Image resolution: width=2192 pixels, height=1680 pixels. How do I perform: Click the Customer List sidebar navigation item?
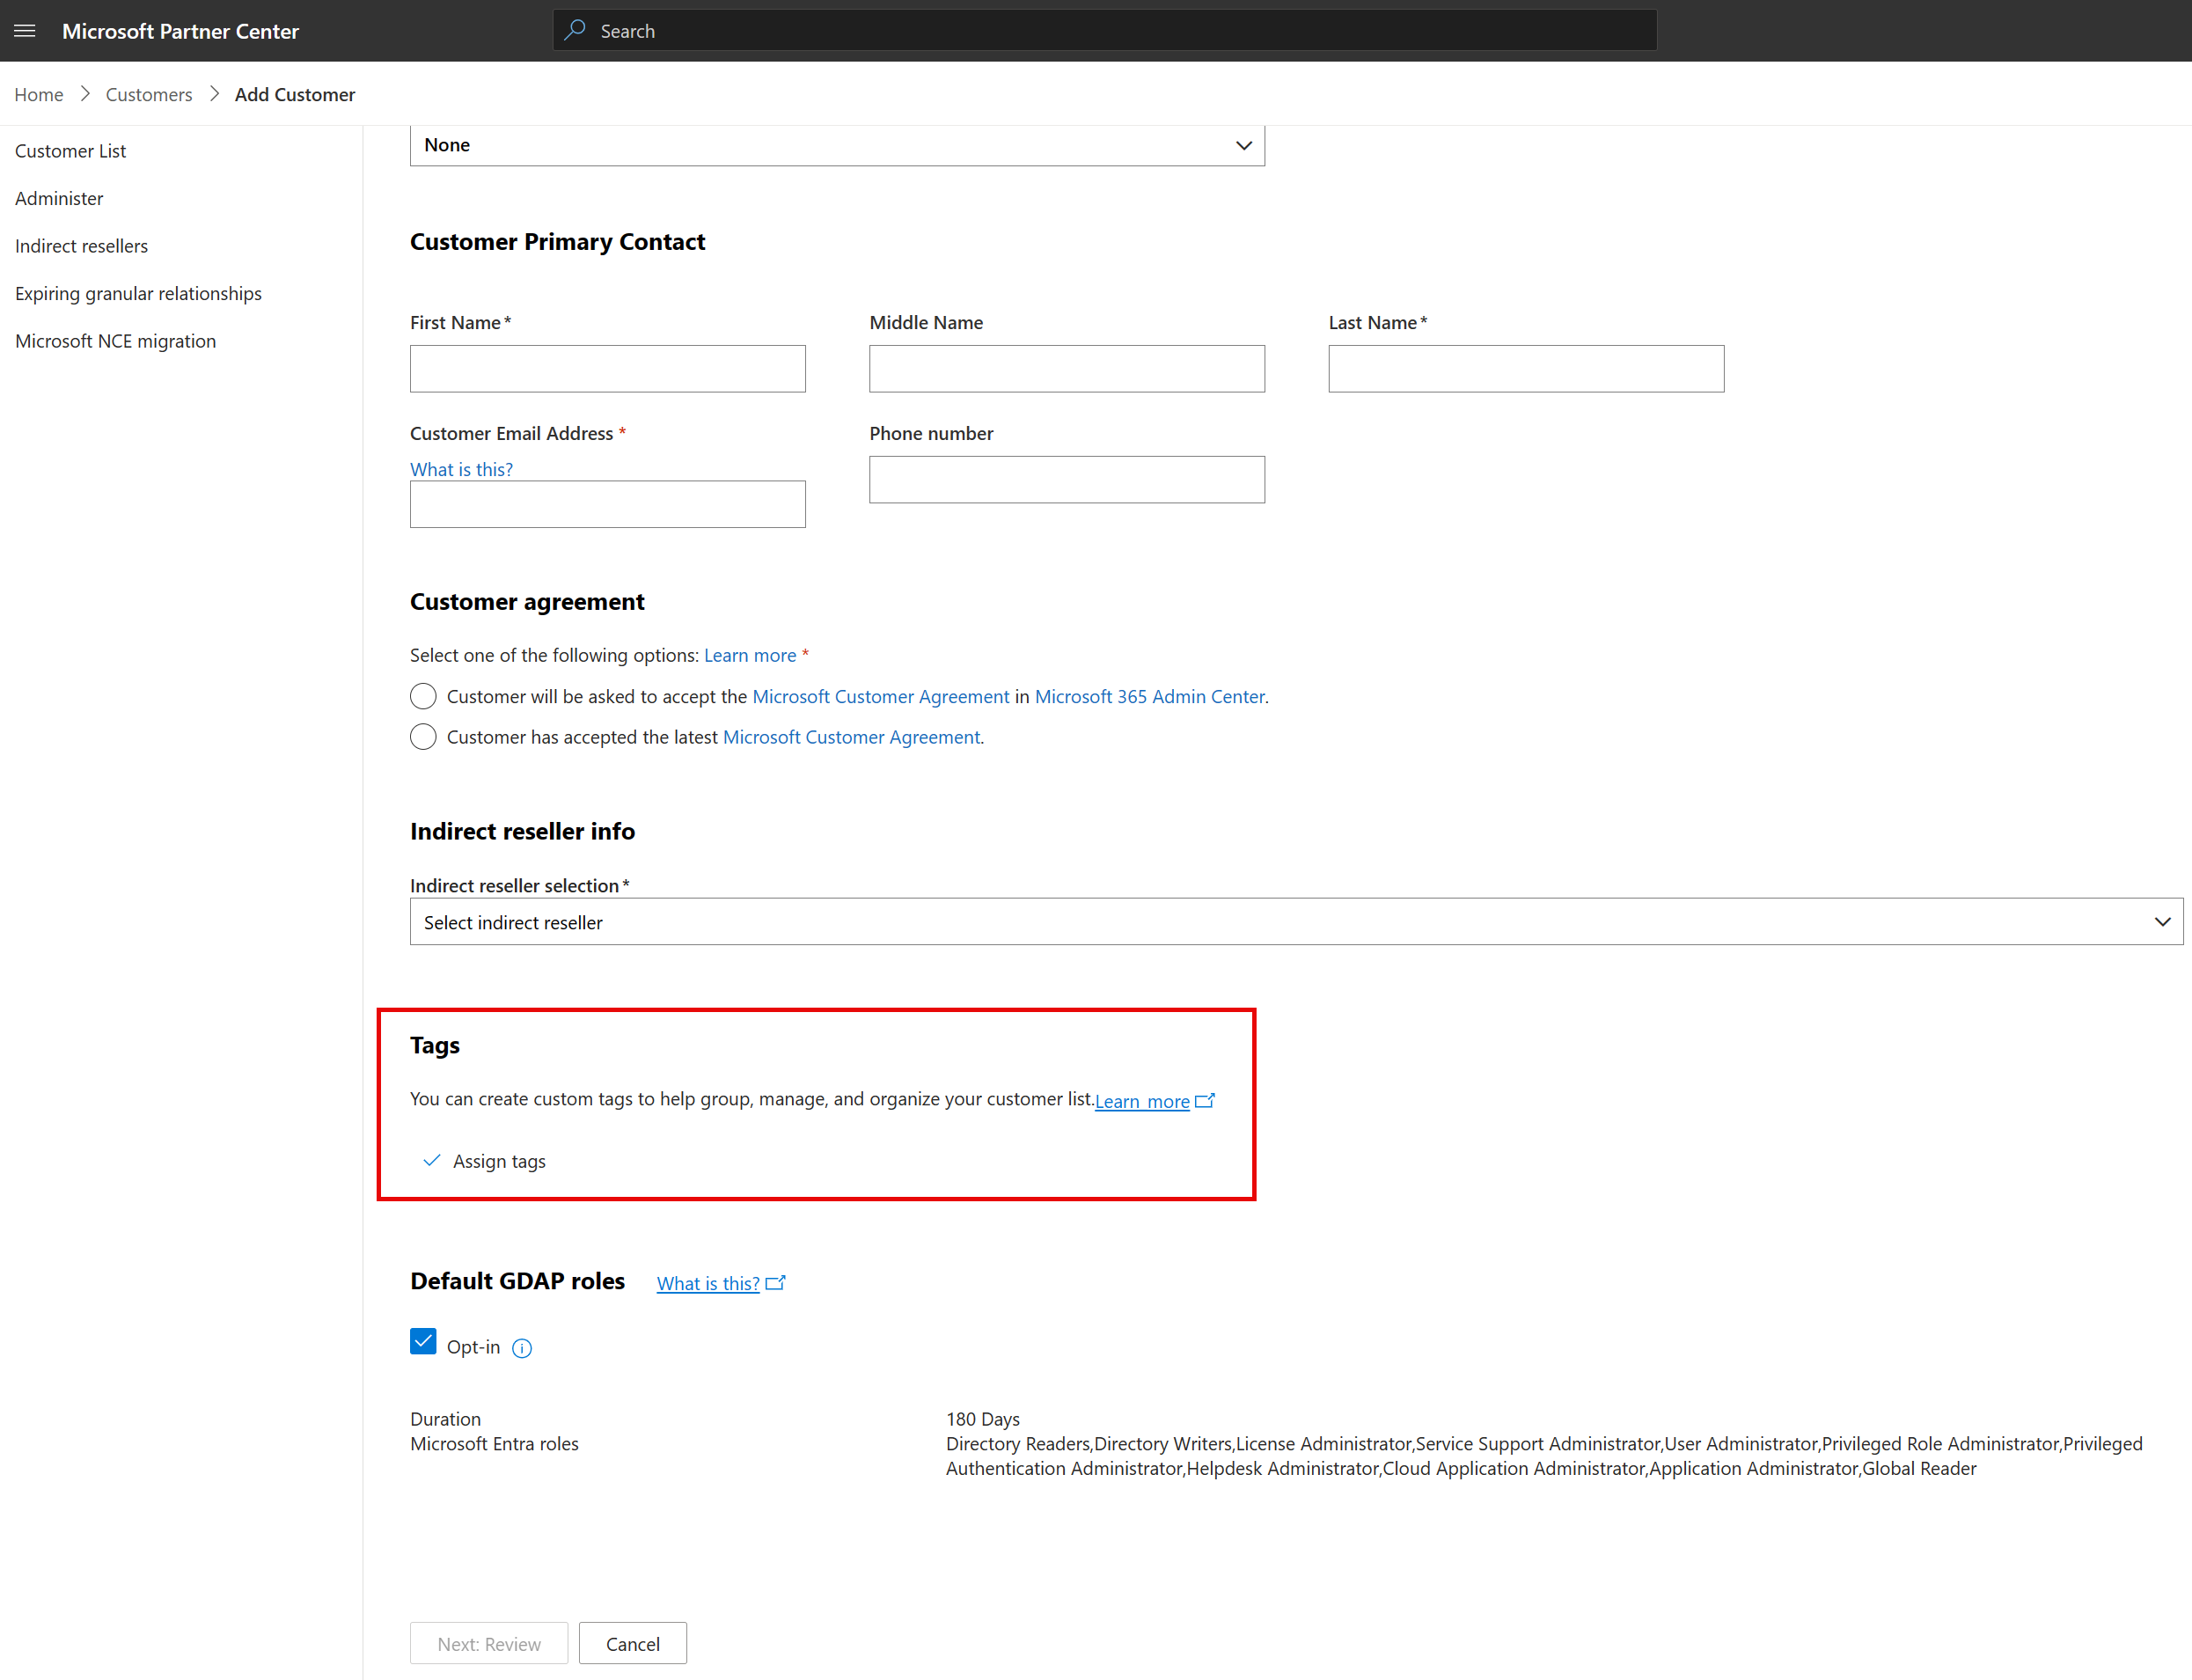[x=69, y=150]
